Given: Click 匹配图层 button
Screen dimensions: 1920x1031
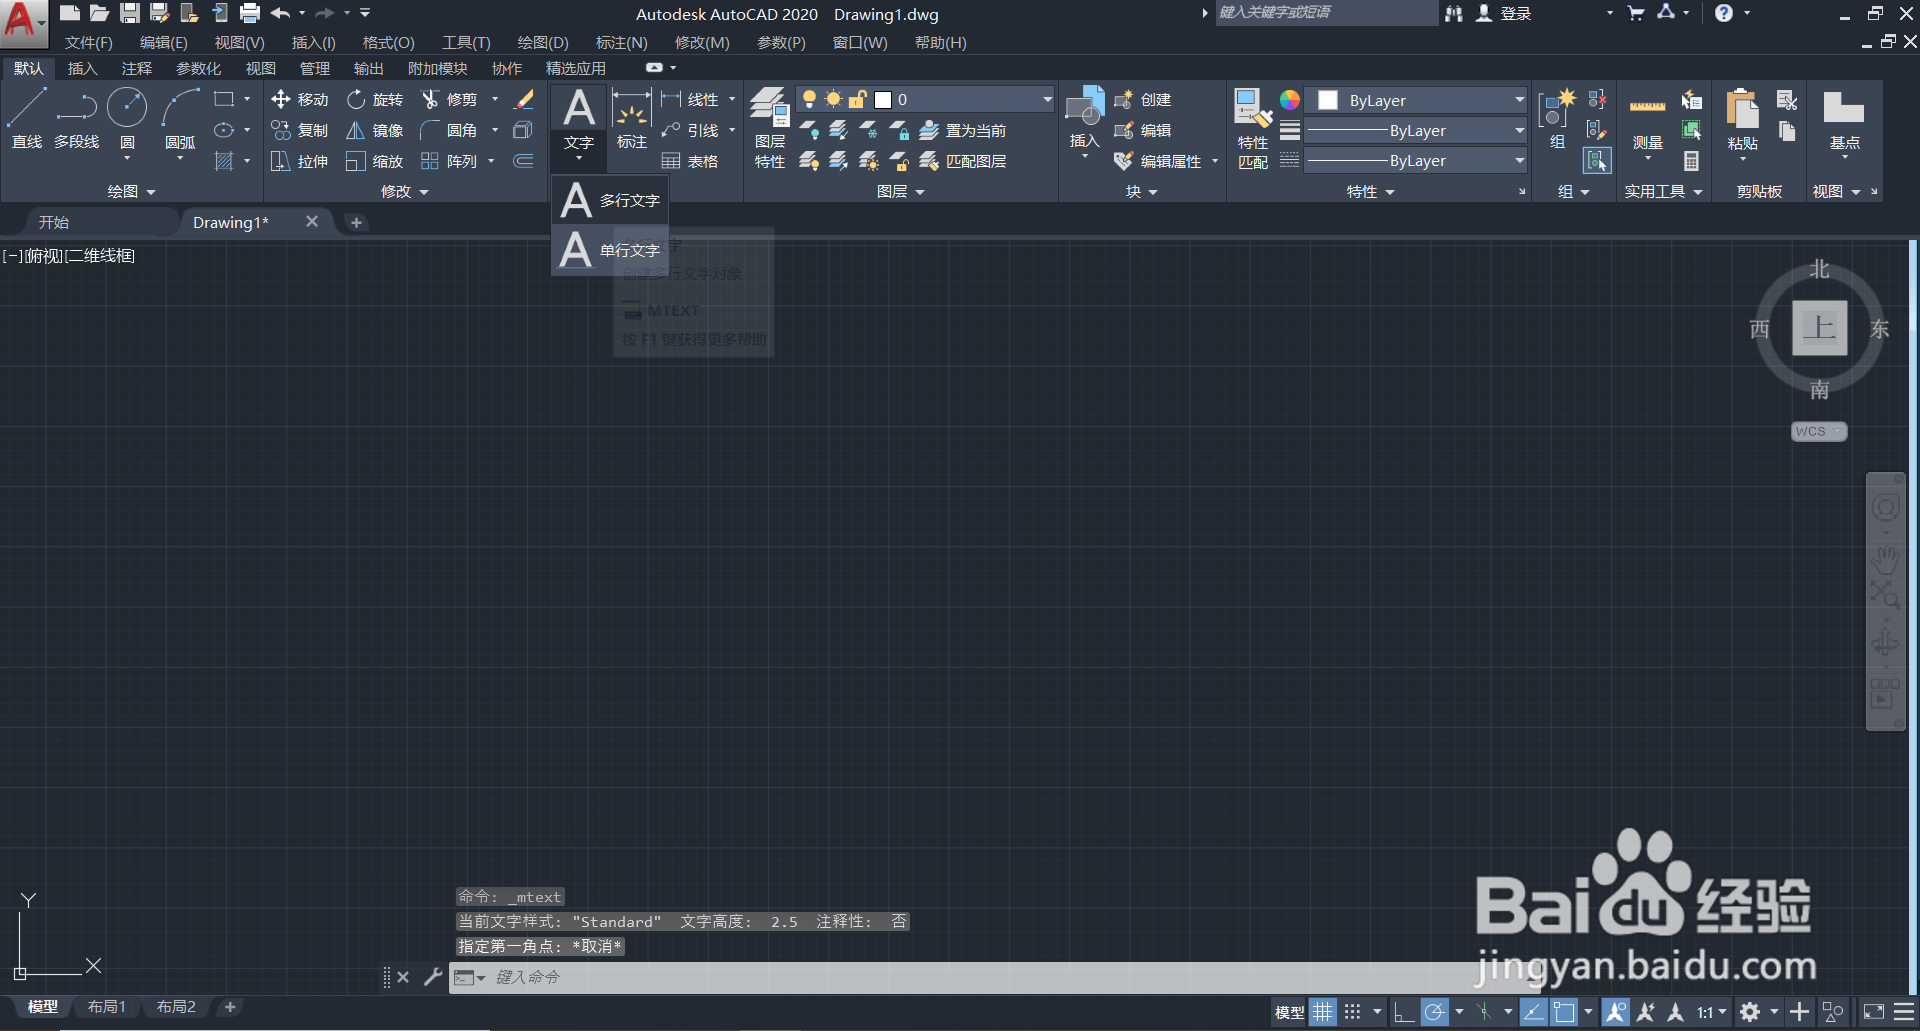Looking at the screenshot, I should [963, 161].
